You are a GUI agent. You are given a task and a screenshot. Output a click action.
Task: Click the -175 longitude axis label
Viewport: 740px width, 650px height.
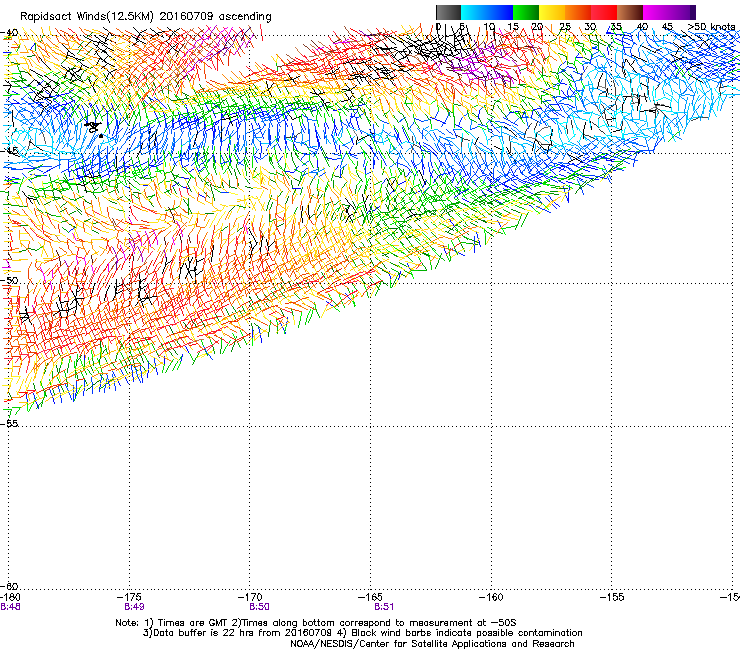click(x=130, y=598)
